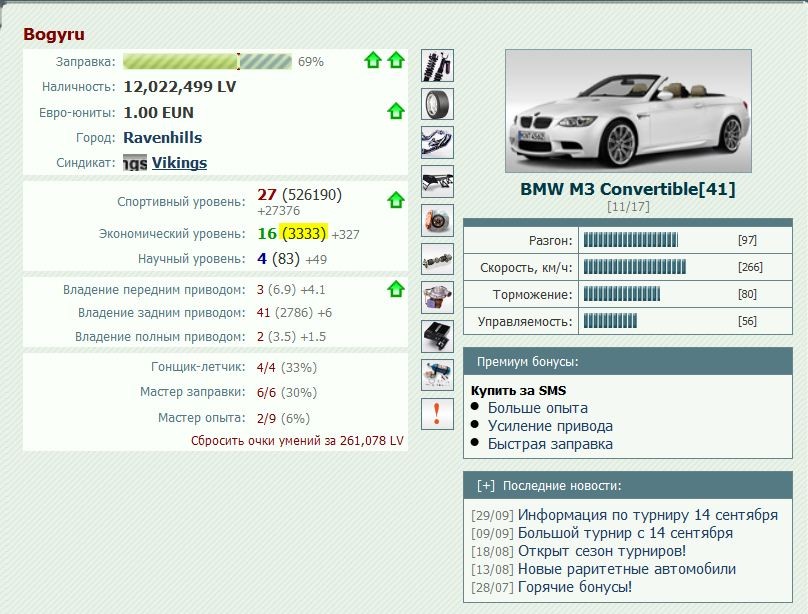Click the Разгон stat bar
The width and height of the screenshot is (808, 614).
click(631, 240)
